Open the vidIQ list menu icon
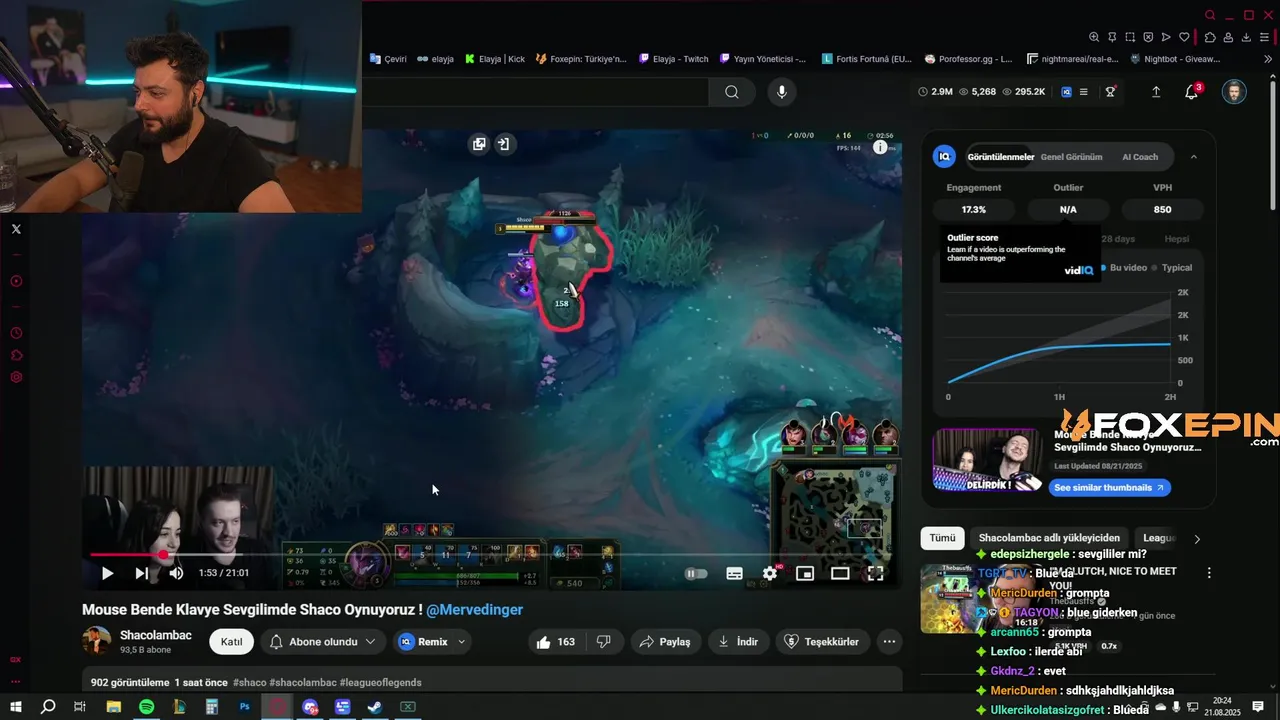The width and height of the screenshot is (1280, 720). (x=1084, y=92)
